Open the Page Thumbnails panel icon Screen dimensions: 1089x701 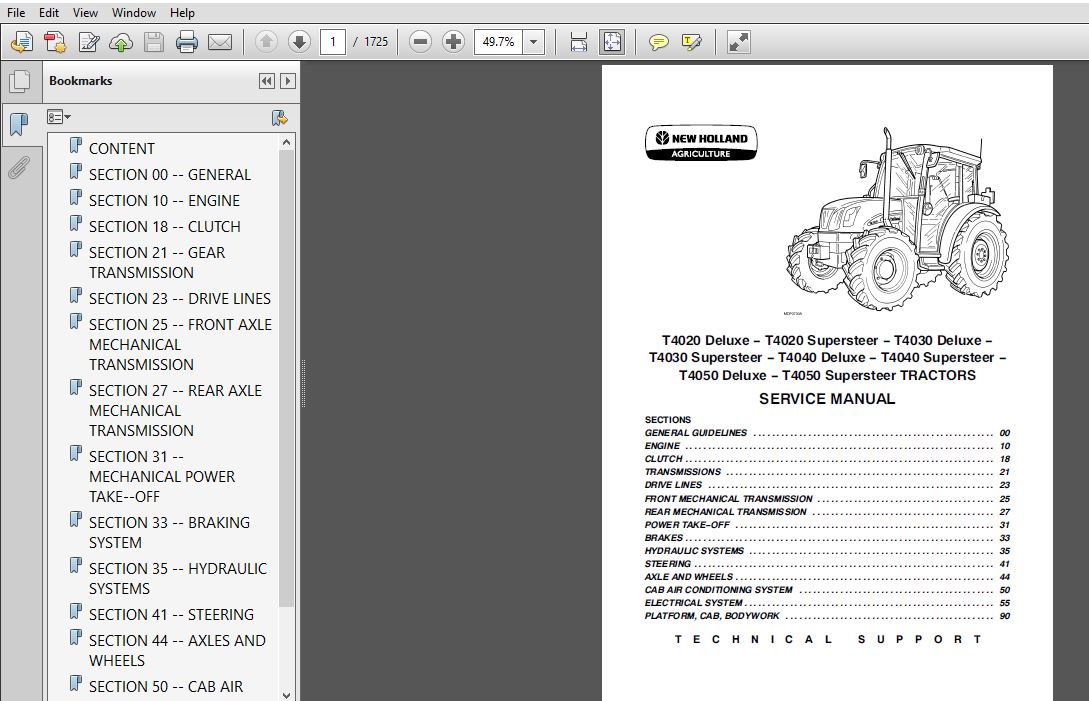19,81
